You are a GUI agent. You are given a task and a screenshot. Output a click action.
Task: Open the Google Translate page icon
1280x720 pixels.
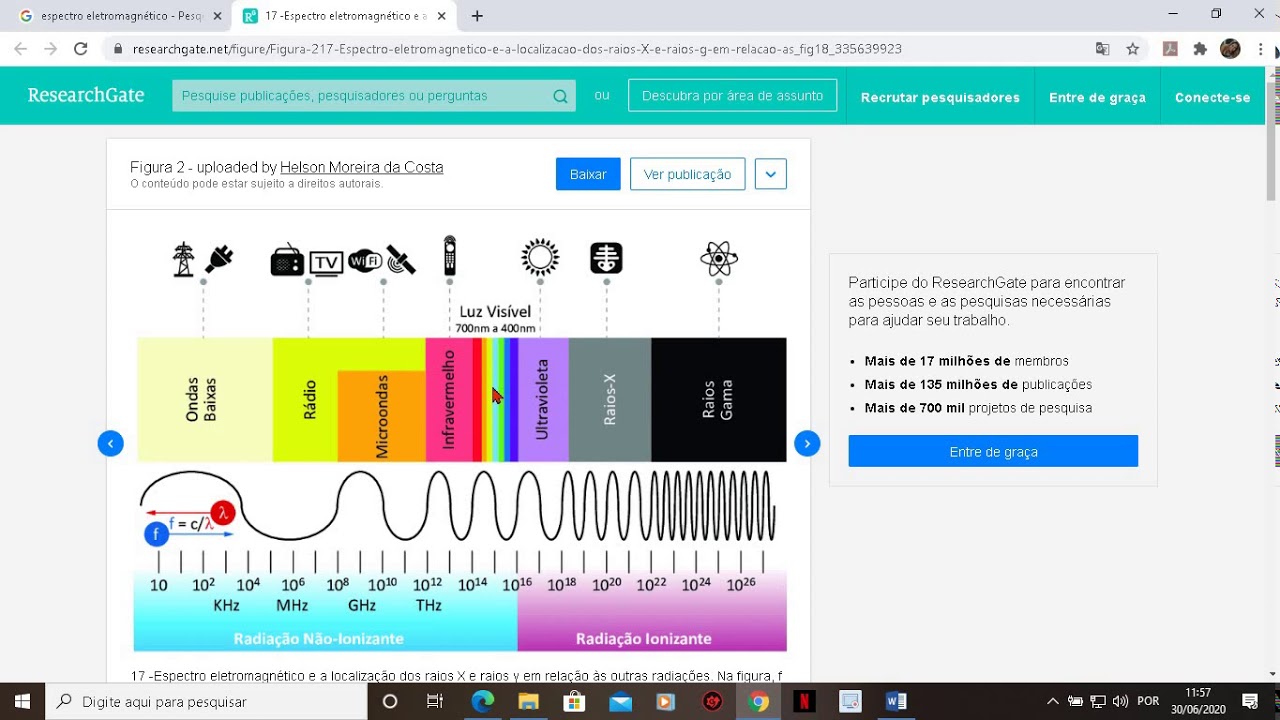click(1102, 49)
